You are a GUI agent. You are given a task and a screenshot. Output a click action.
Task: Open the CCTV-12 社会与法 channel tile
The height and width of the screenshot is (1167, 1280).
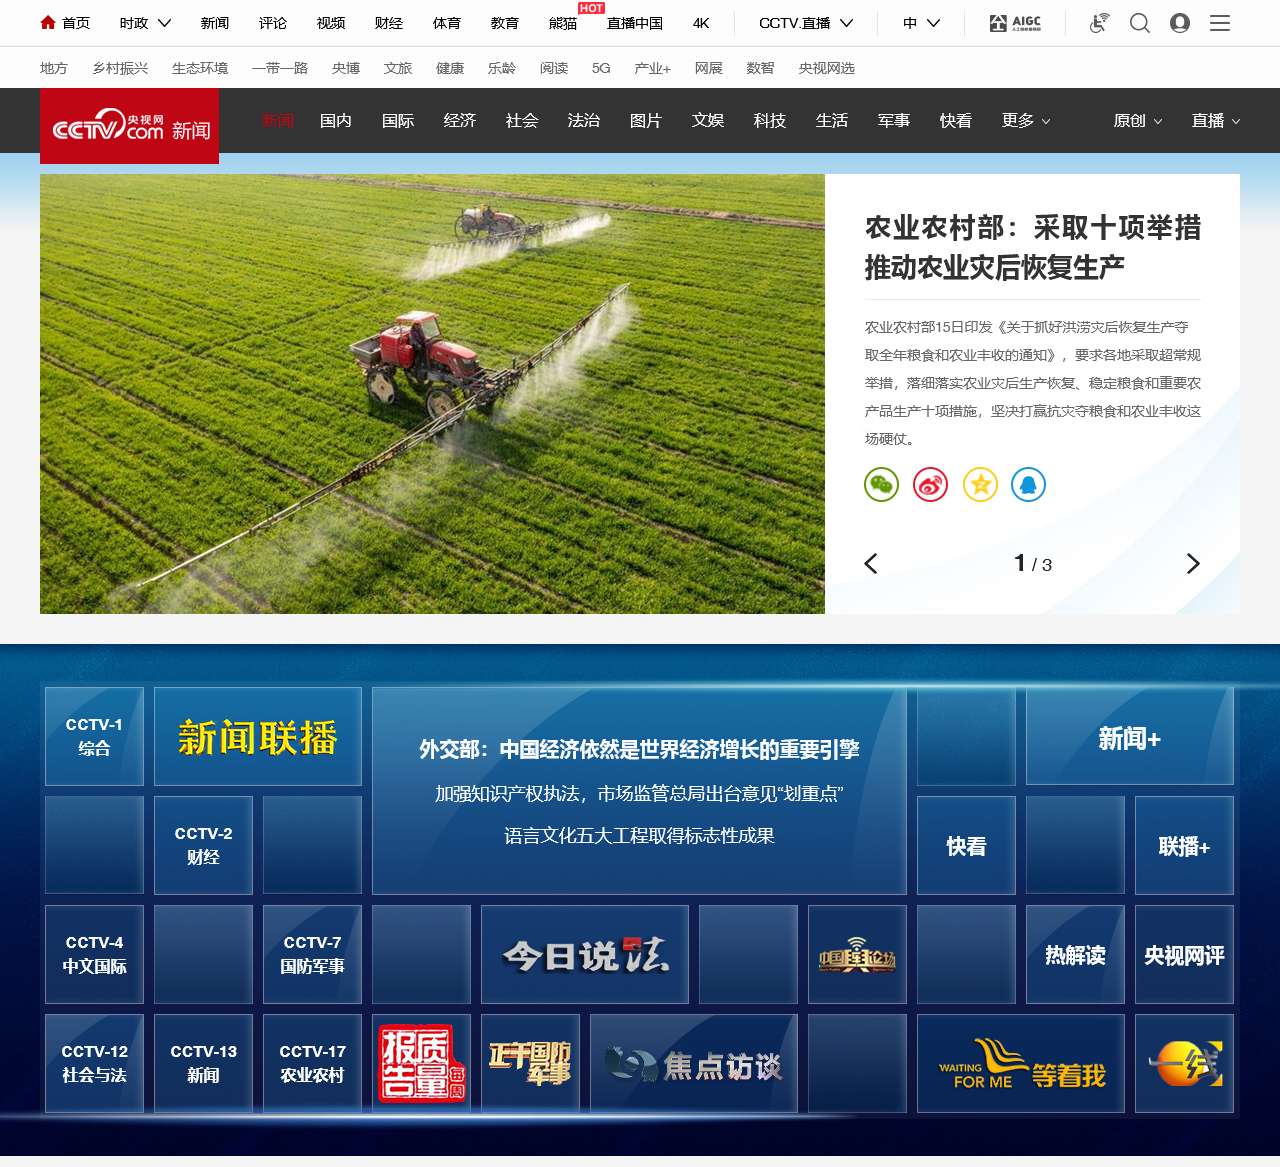94,1063
